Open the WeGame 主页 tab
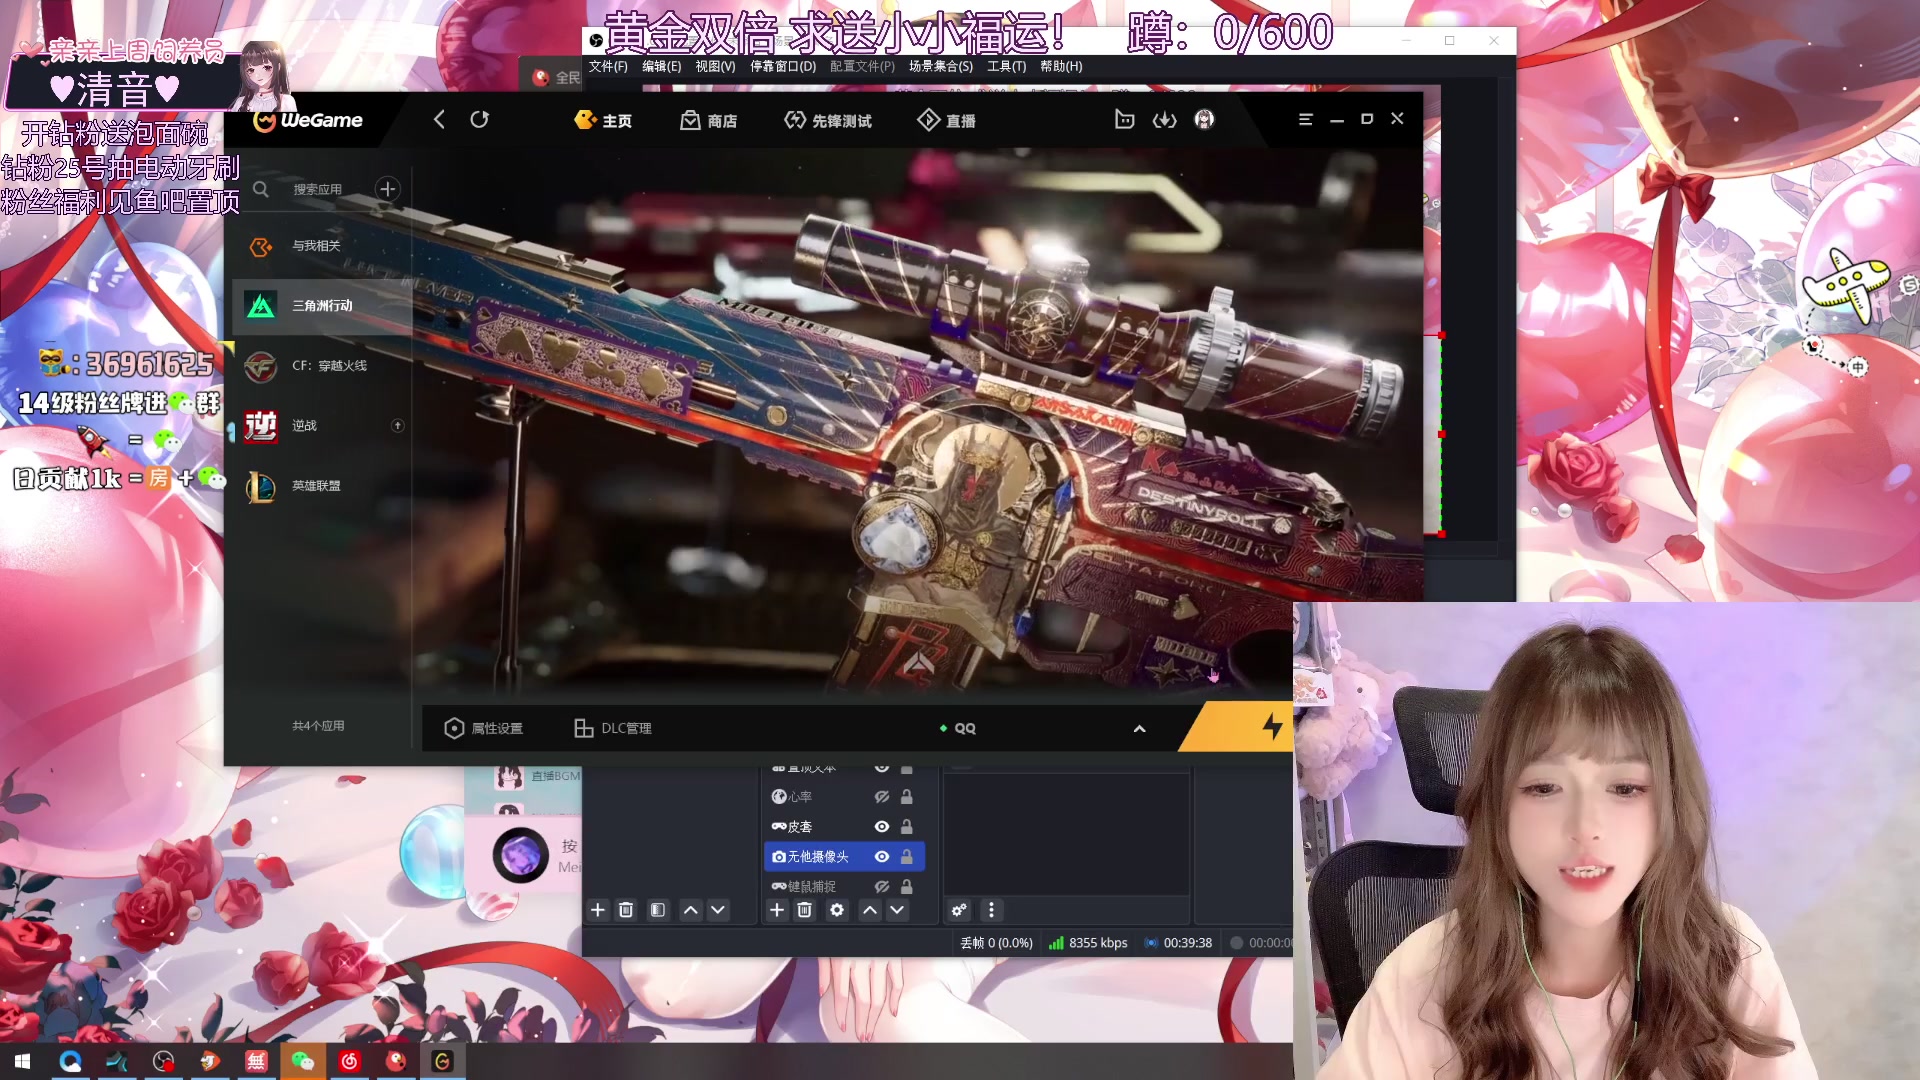The height and width of the screenshot is (1080, 1920). click(603, 121)
